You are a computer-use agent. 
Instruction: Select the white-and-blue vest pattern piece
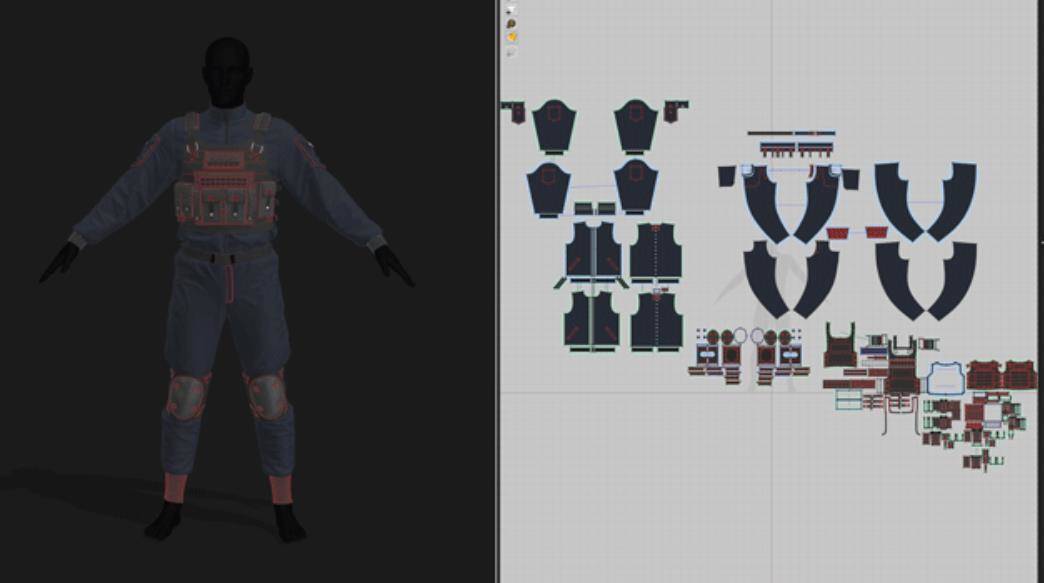[945, 379]
